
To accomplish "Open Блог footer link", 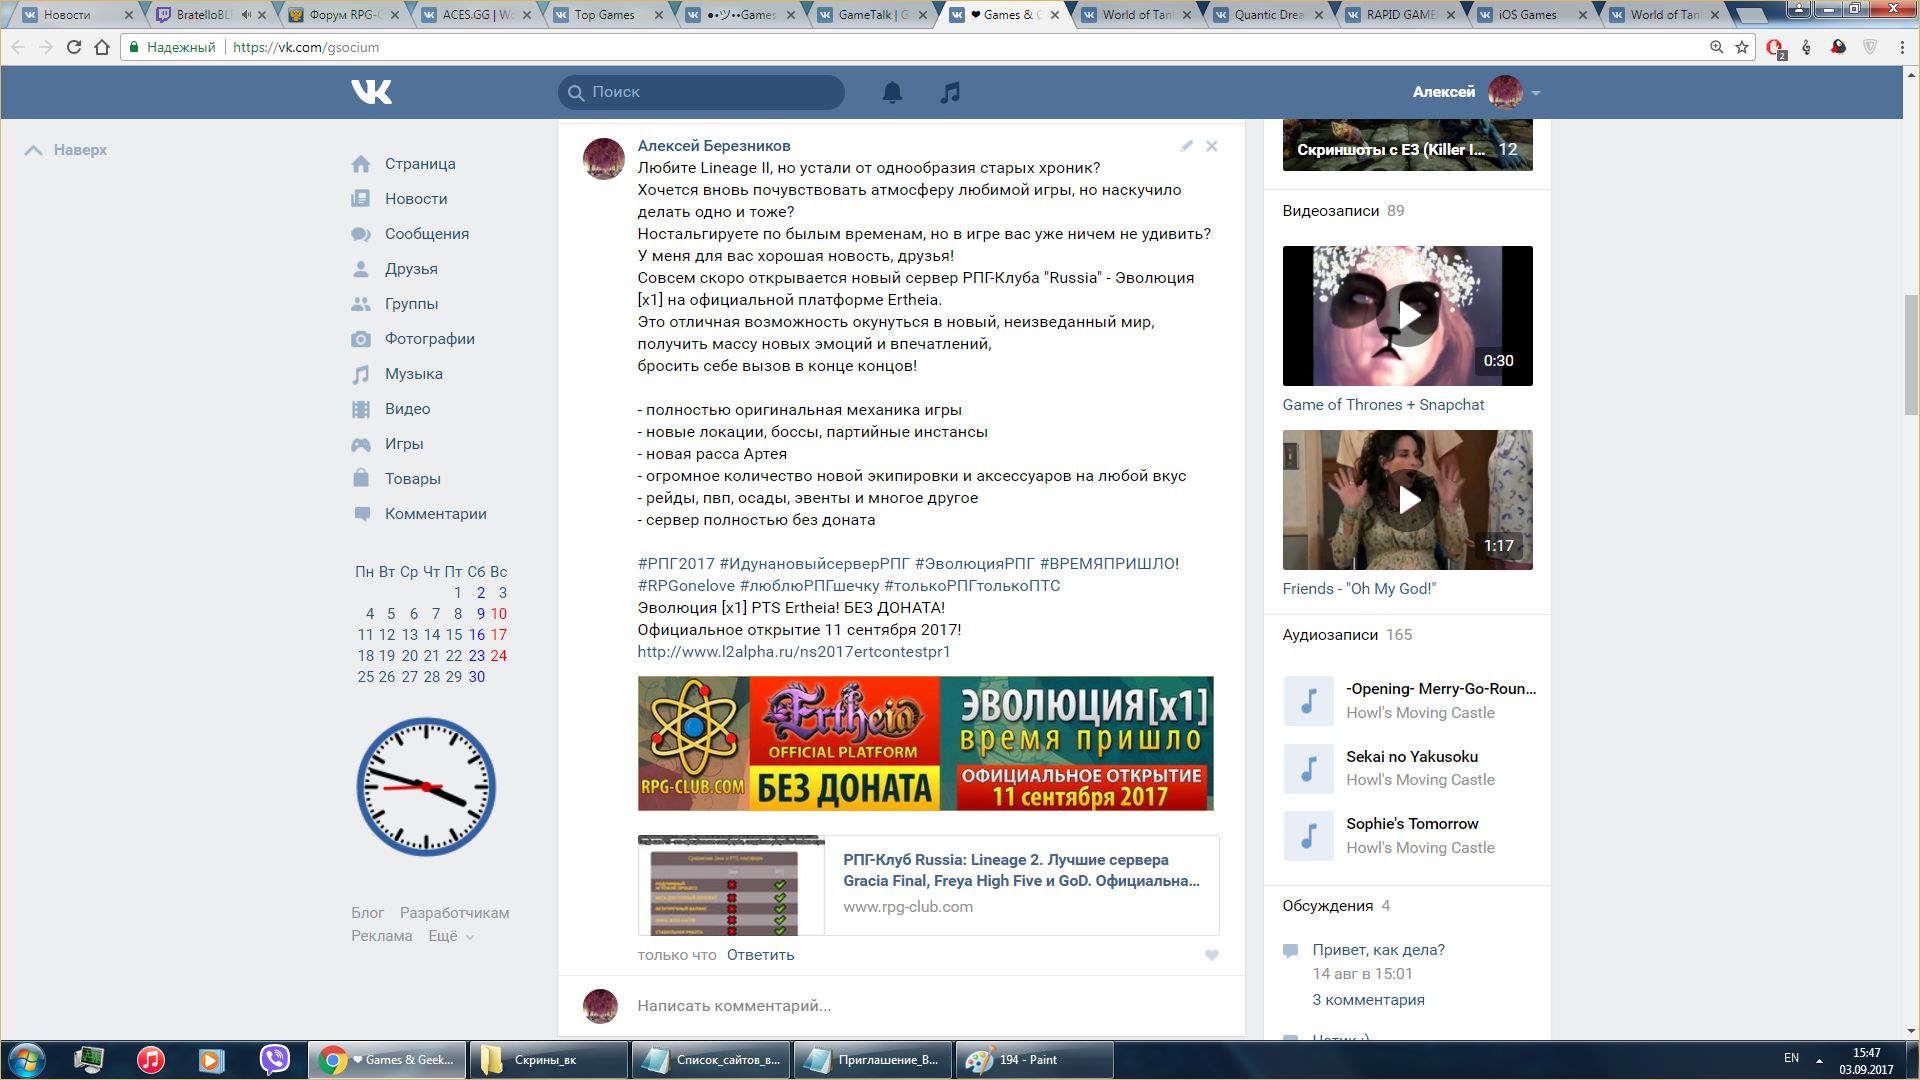I will coord(367,913).
